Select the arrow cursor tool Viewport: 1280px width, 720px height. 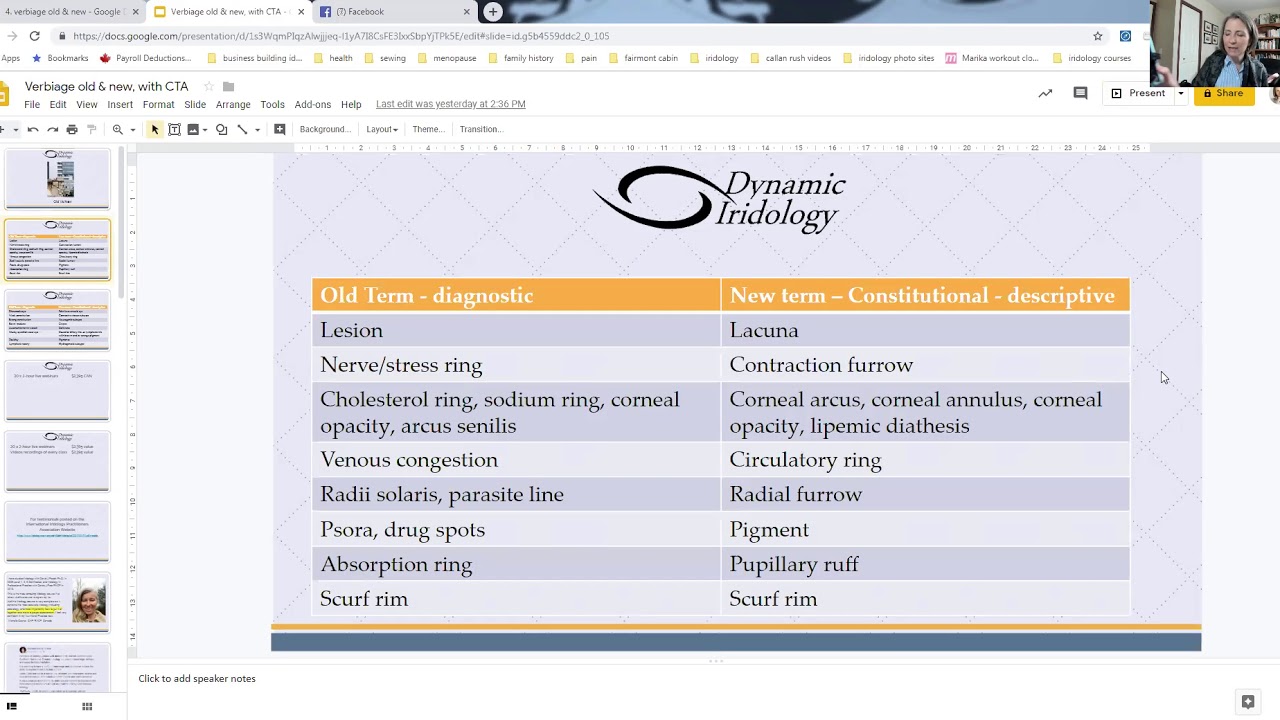point(155,129)
